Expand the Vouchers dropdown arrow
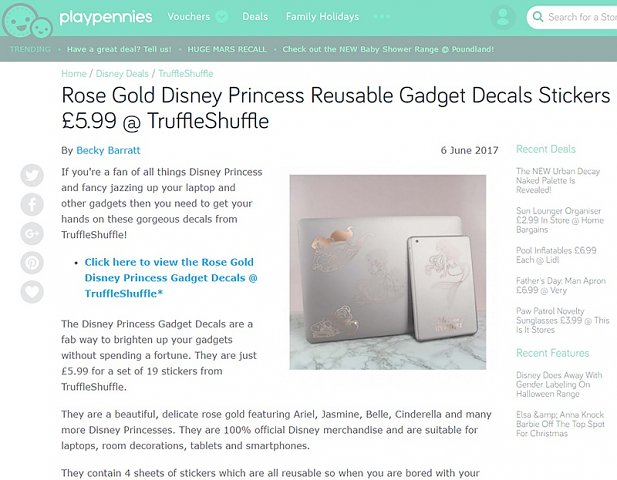The height and width of the screenshot is (480, 617). point(222,17)
